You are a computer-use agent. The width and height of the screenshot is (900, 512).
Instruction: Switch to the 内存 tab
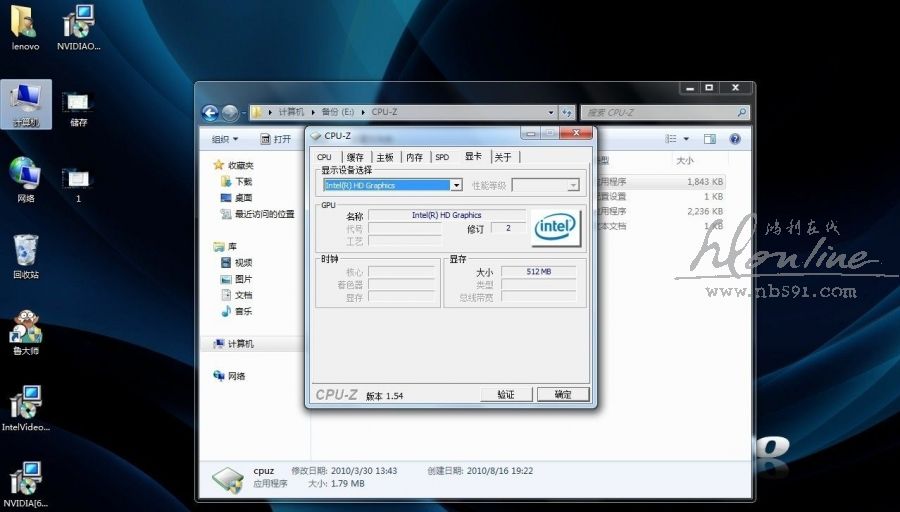[x=414, y=157]
